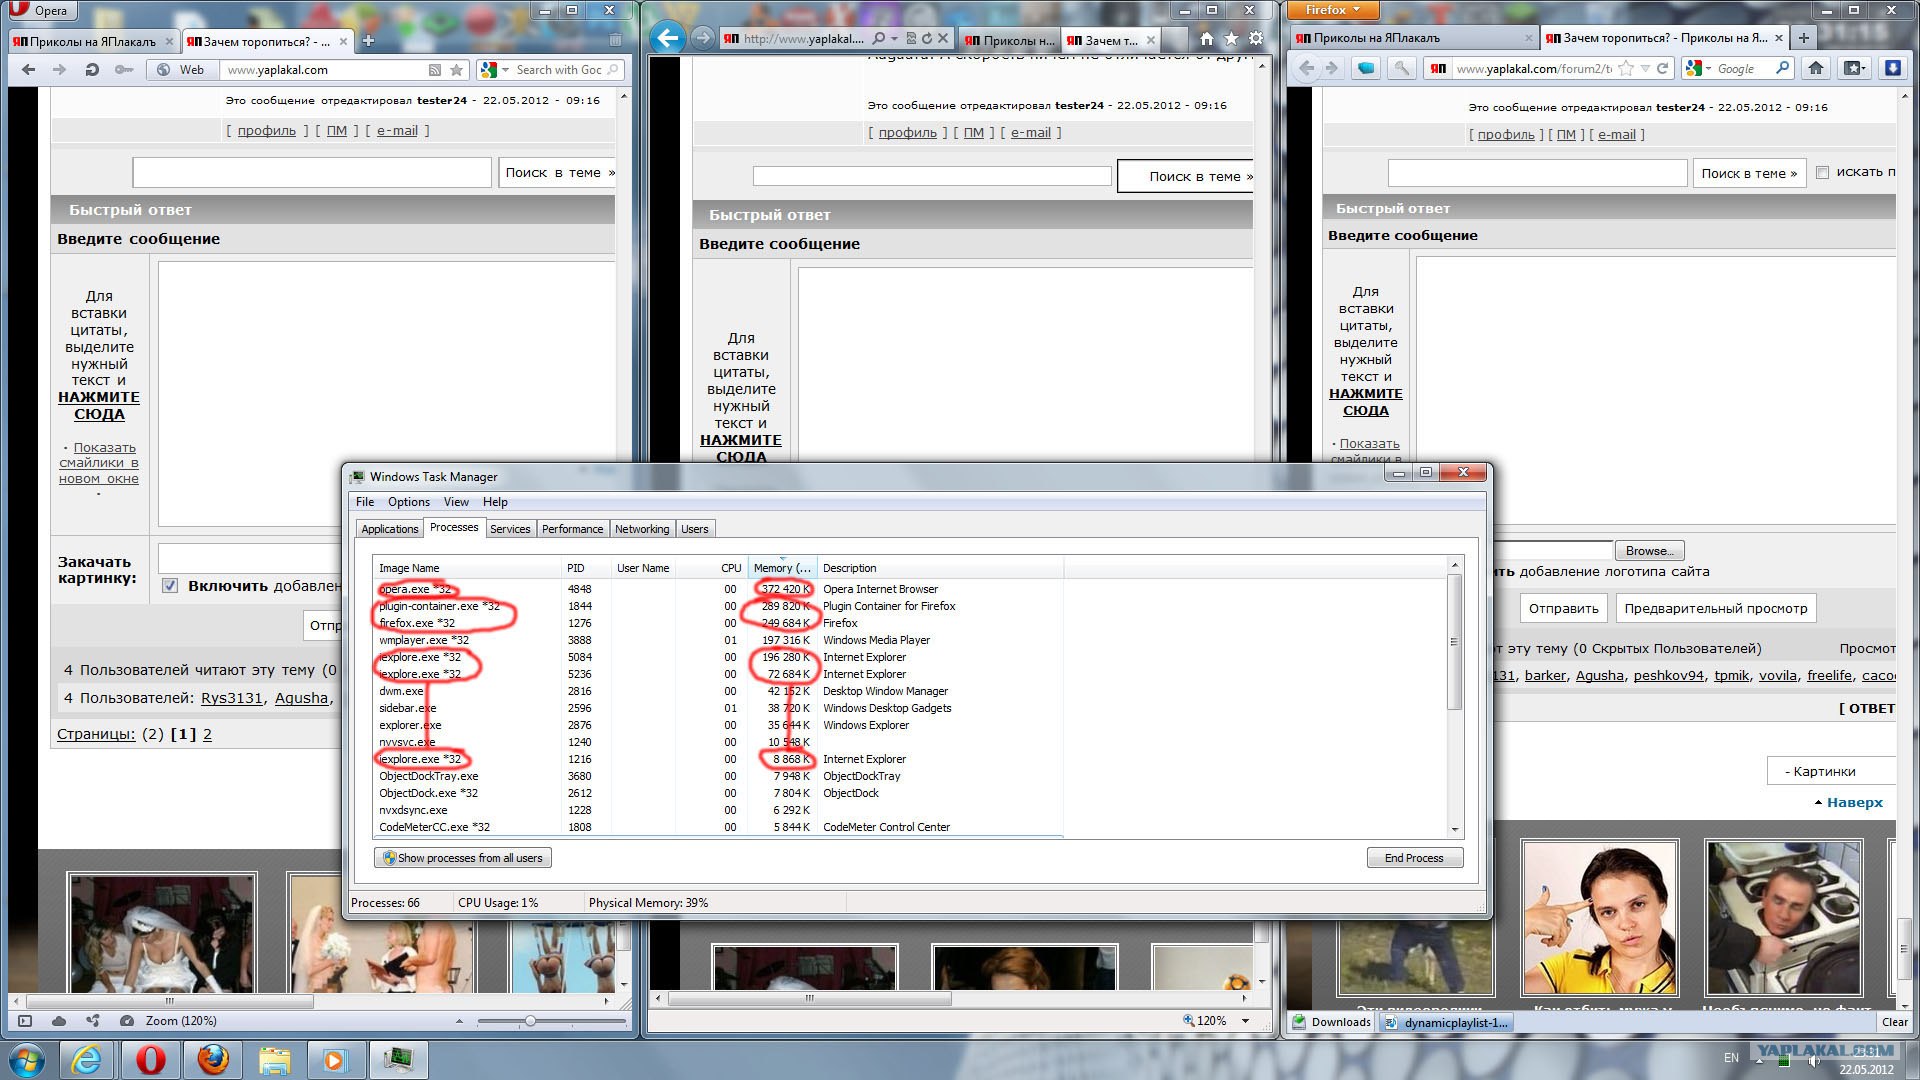
Task: Click the Browse... button in Firefox
Action: pos(1649,551)
